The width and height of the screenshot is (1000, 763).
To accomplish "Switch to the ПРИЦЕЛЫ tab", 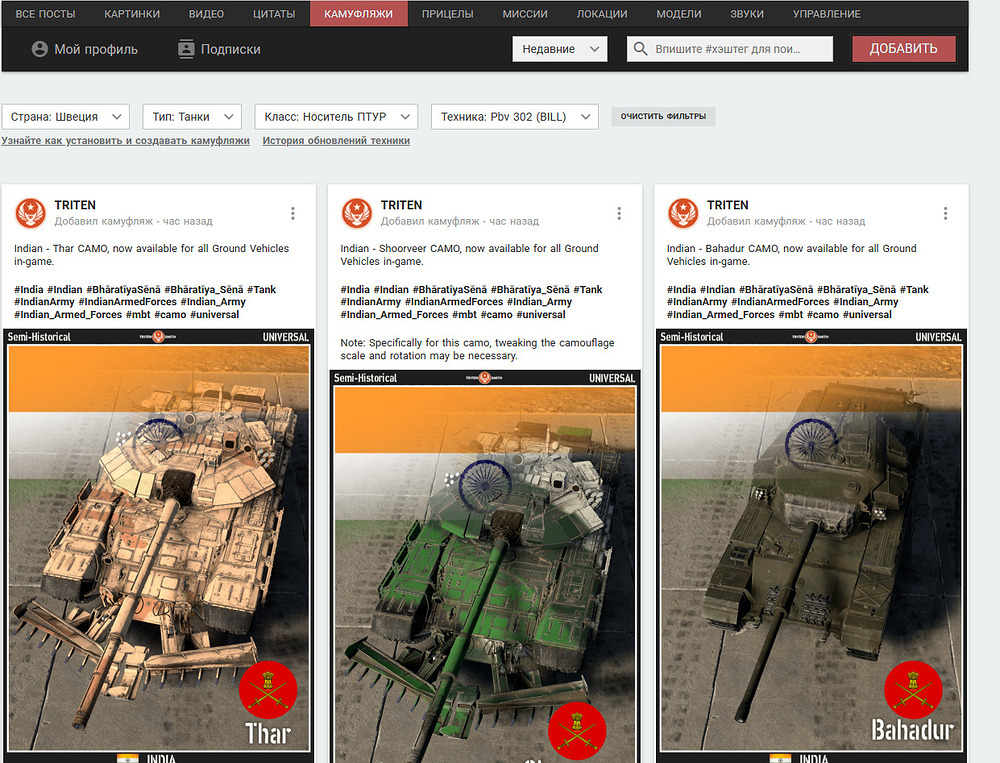I will click(x=448, y=14).
